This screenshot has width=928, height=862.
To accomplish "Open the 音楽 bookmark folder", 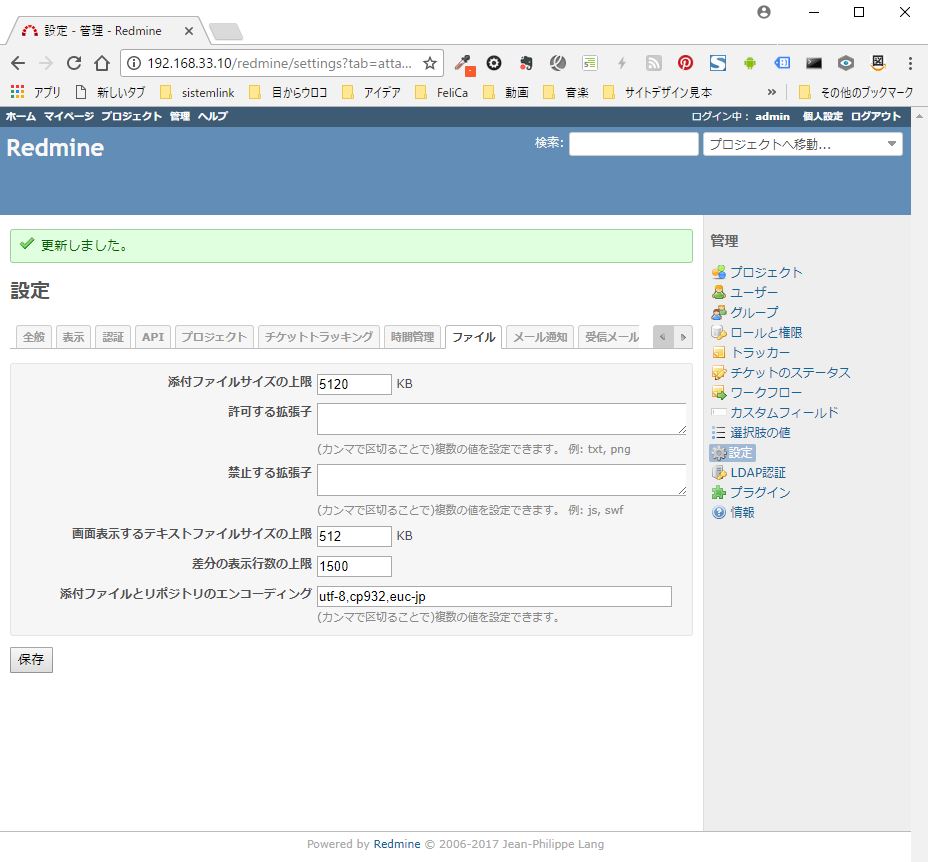I will pyautogui.click(x=566, y=92).
